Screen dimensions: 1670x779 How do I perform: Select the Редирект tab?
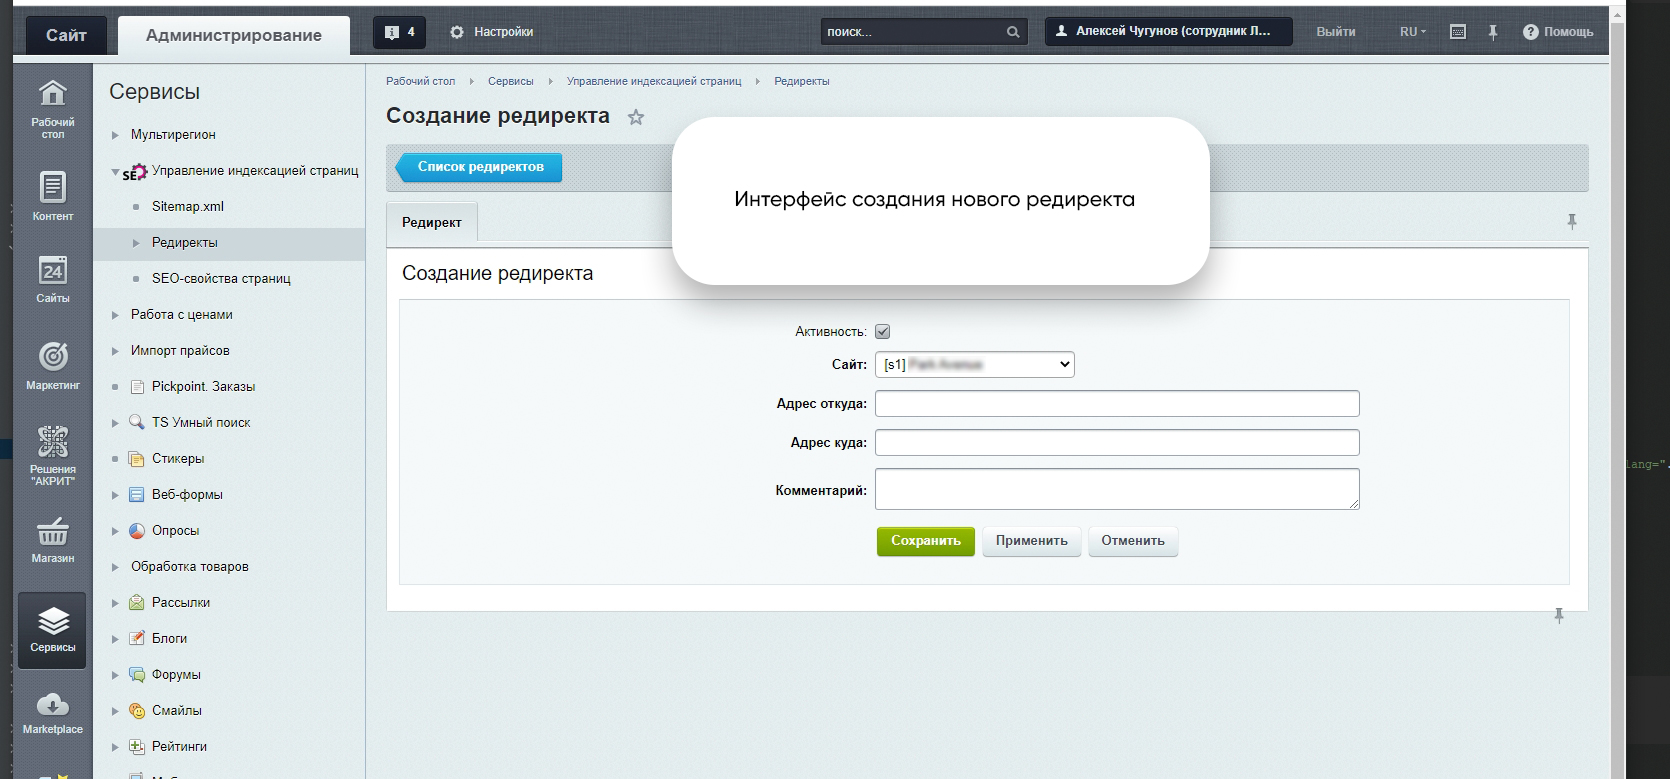click(432, 222)
